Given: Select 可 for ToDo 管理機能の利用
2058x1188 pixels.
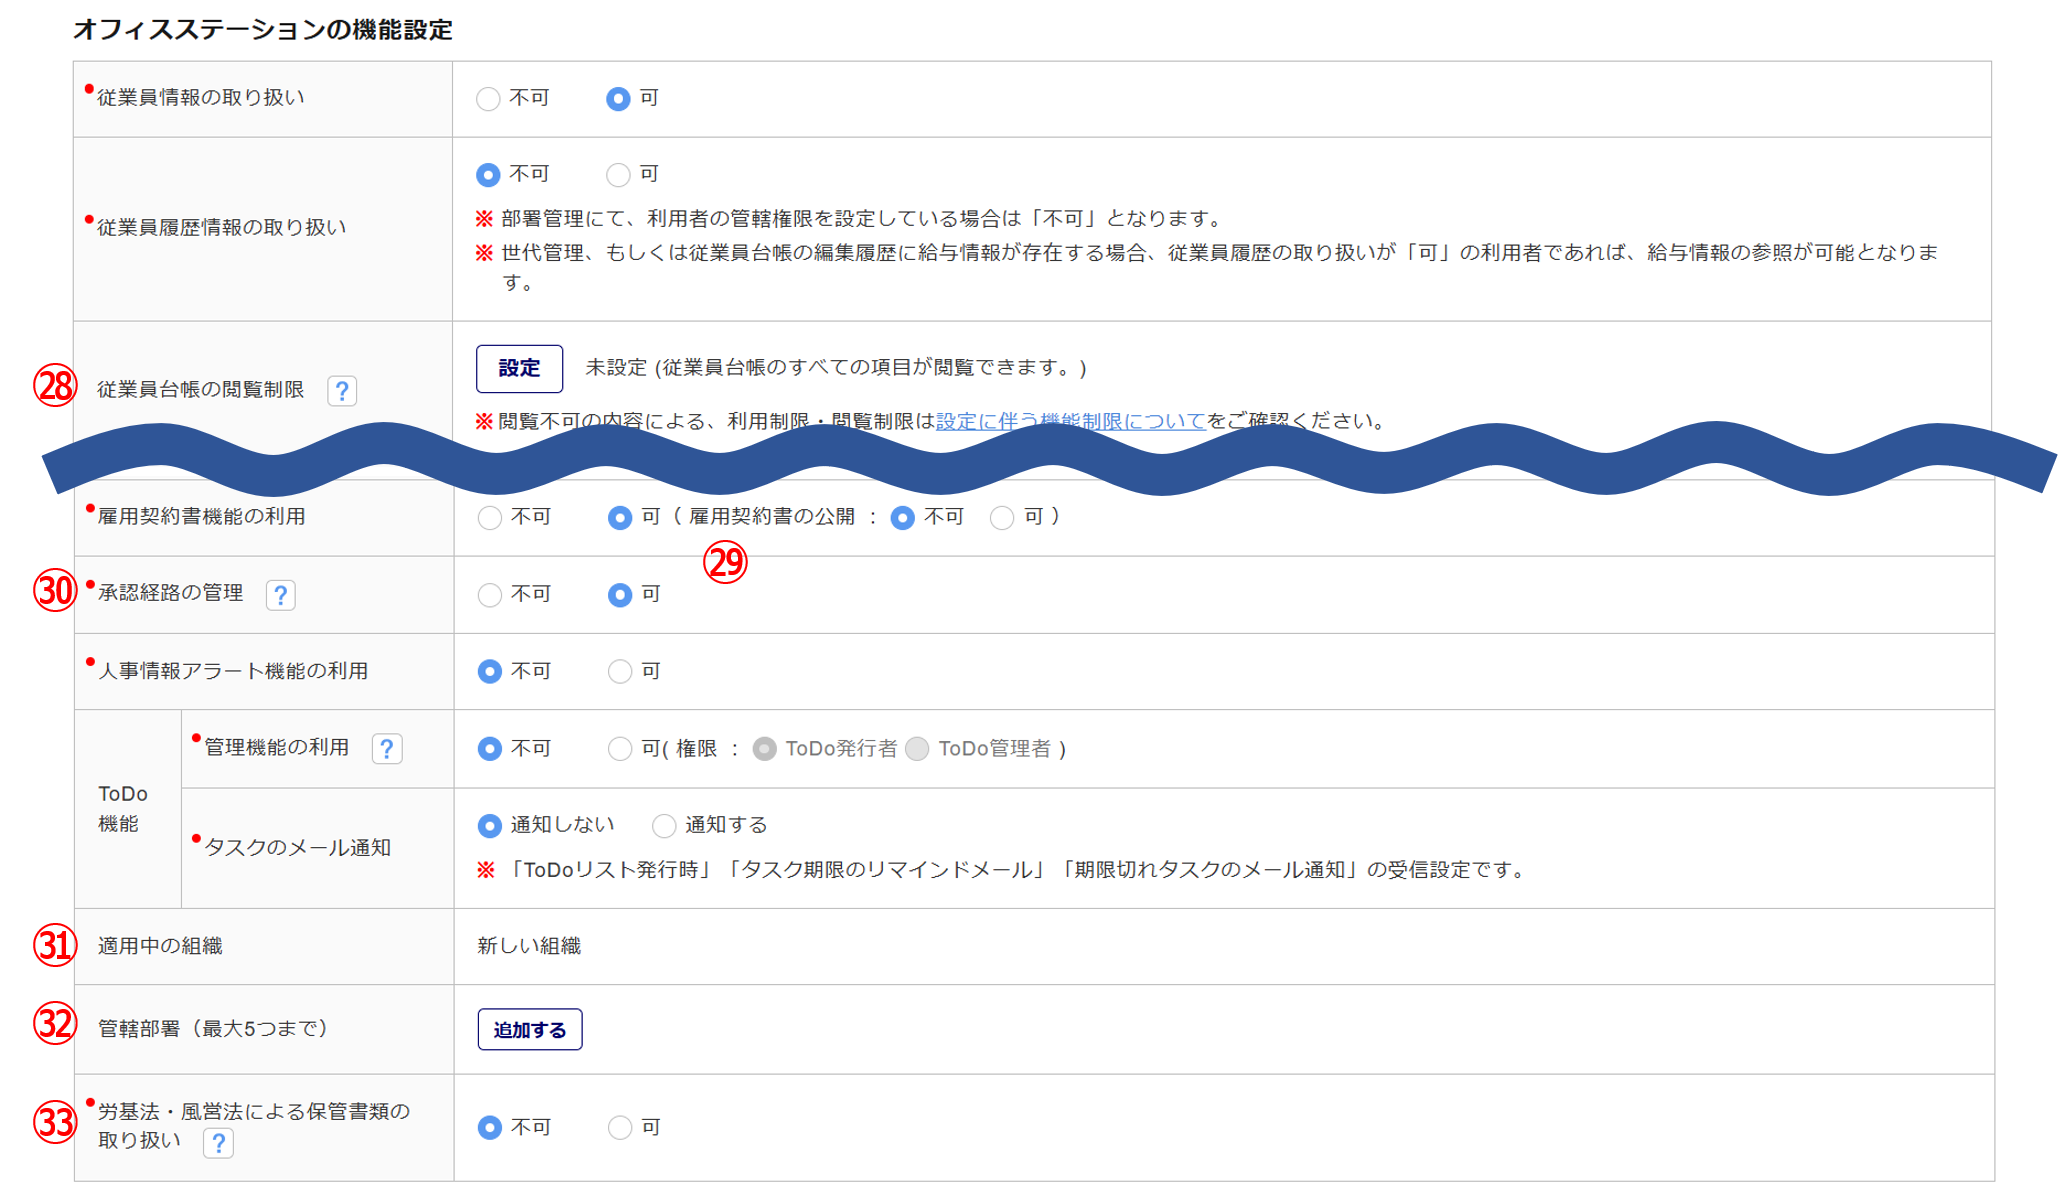Looking at the screenshot, I should (x=620, y=749).
